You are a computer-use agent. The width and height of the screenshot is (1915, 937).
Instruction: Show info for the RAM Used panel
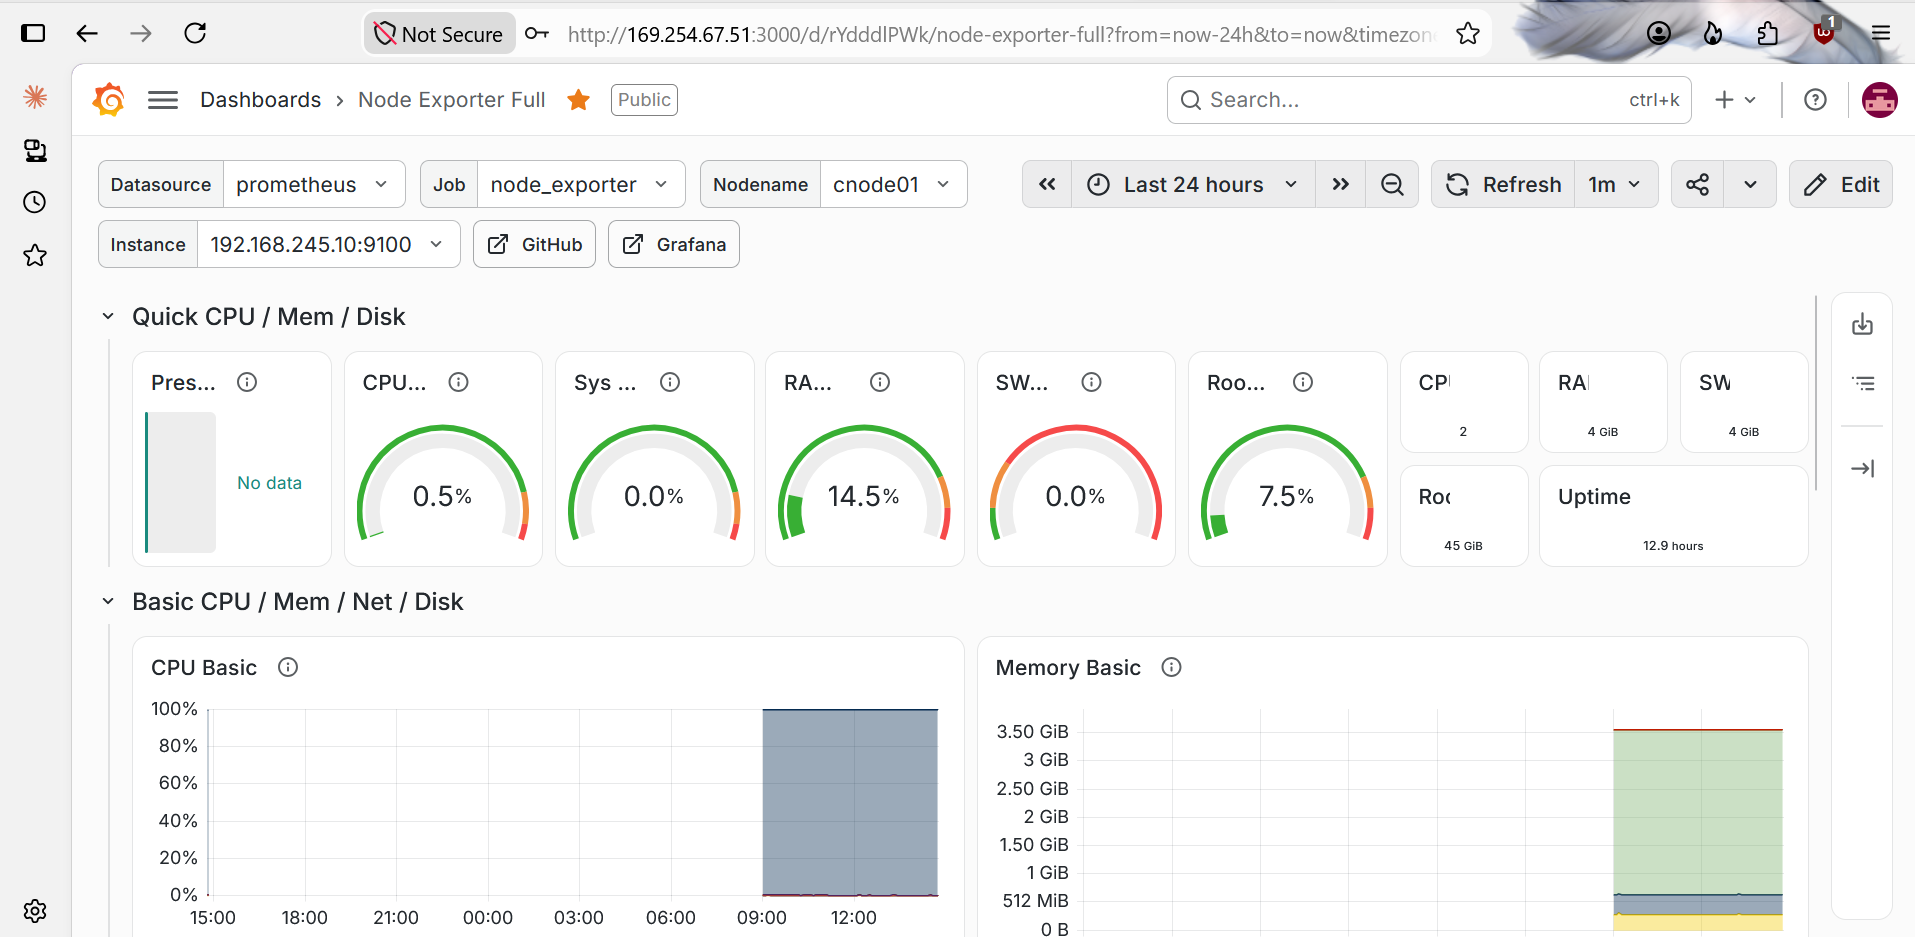pyautogui.click(x=880, y=382)
